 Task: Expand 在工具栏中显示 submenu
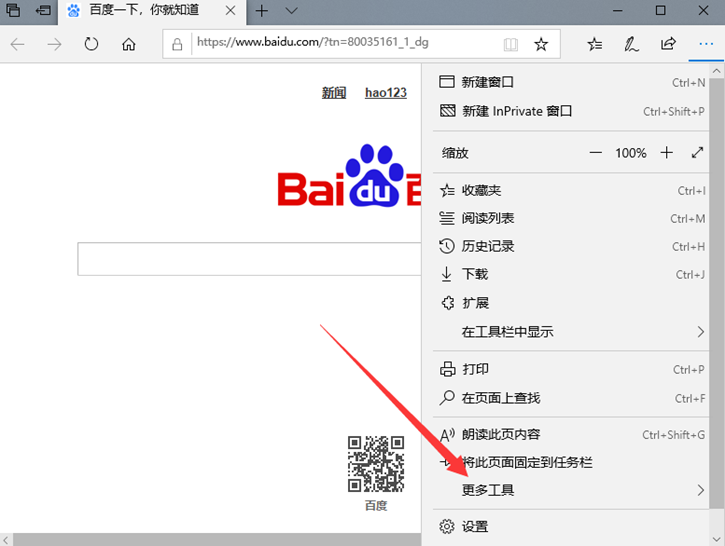click(x=573, y=331)
